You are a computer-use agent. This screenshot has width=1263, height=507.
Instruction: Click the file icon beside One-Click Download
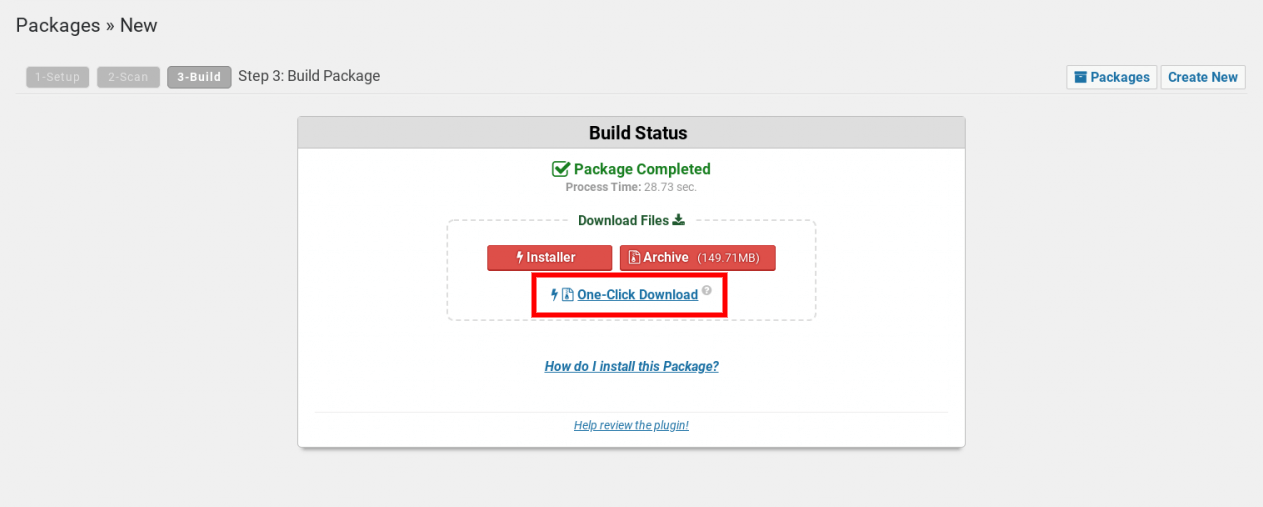pos(567,295)
